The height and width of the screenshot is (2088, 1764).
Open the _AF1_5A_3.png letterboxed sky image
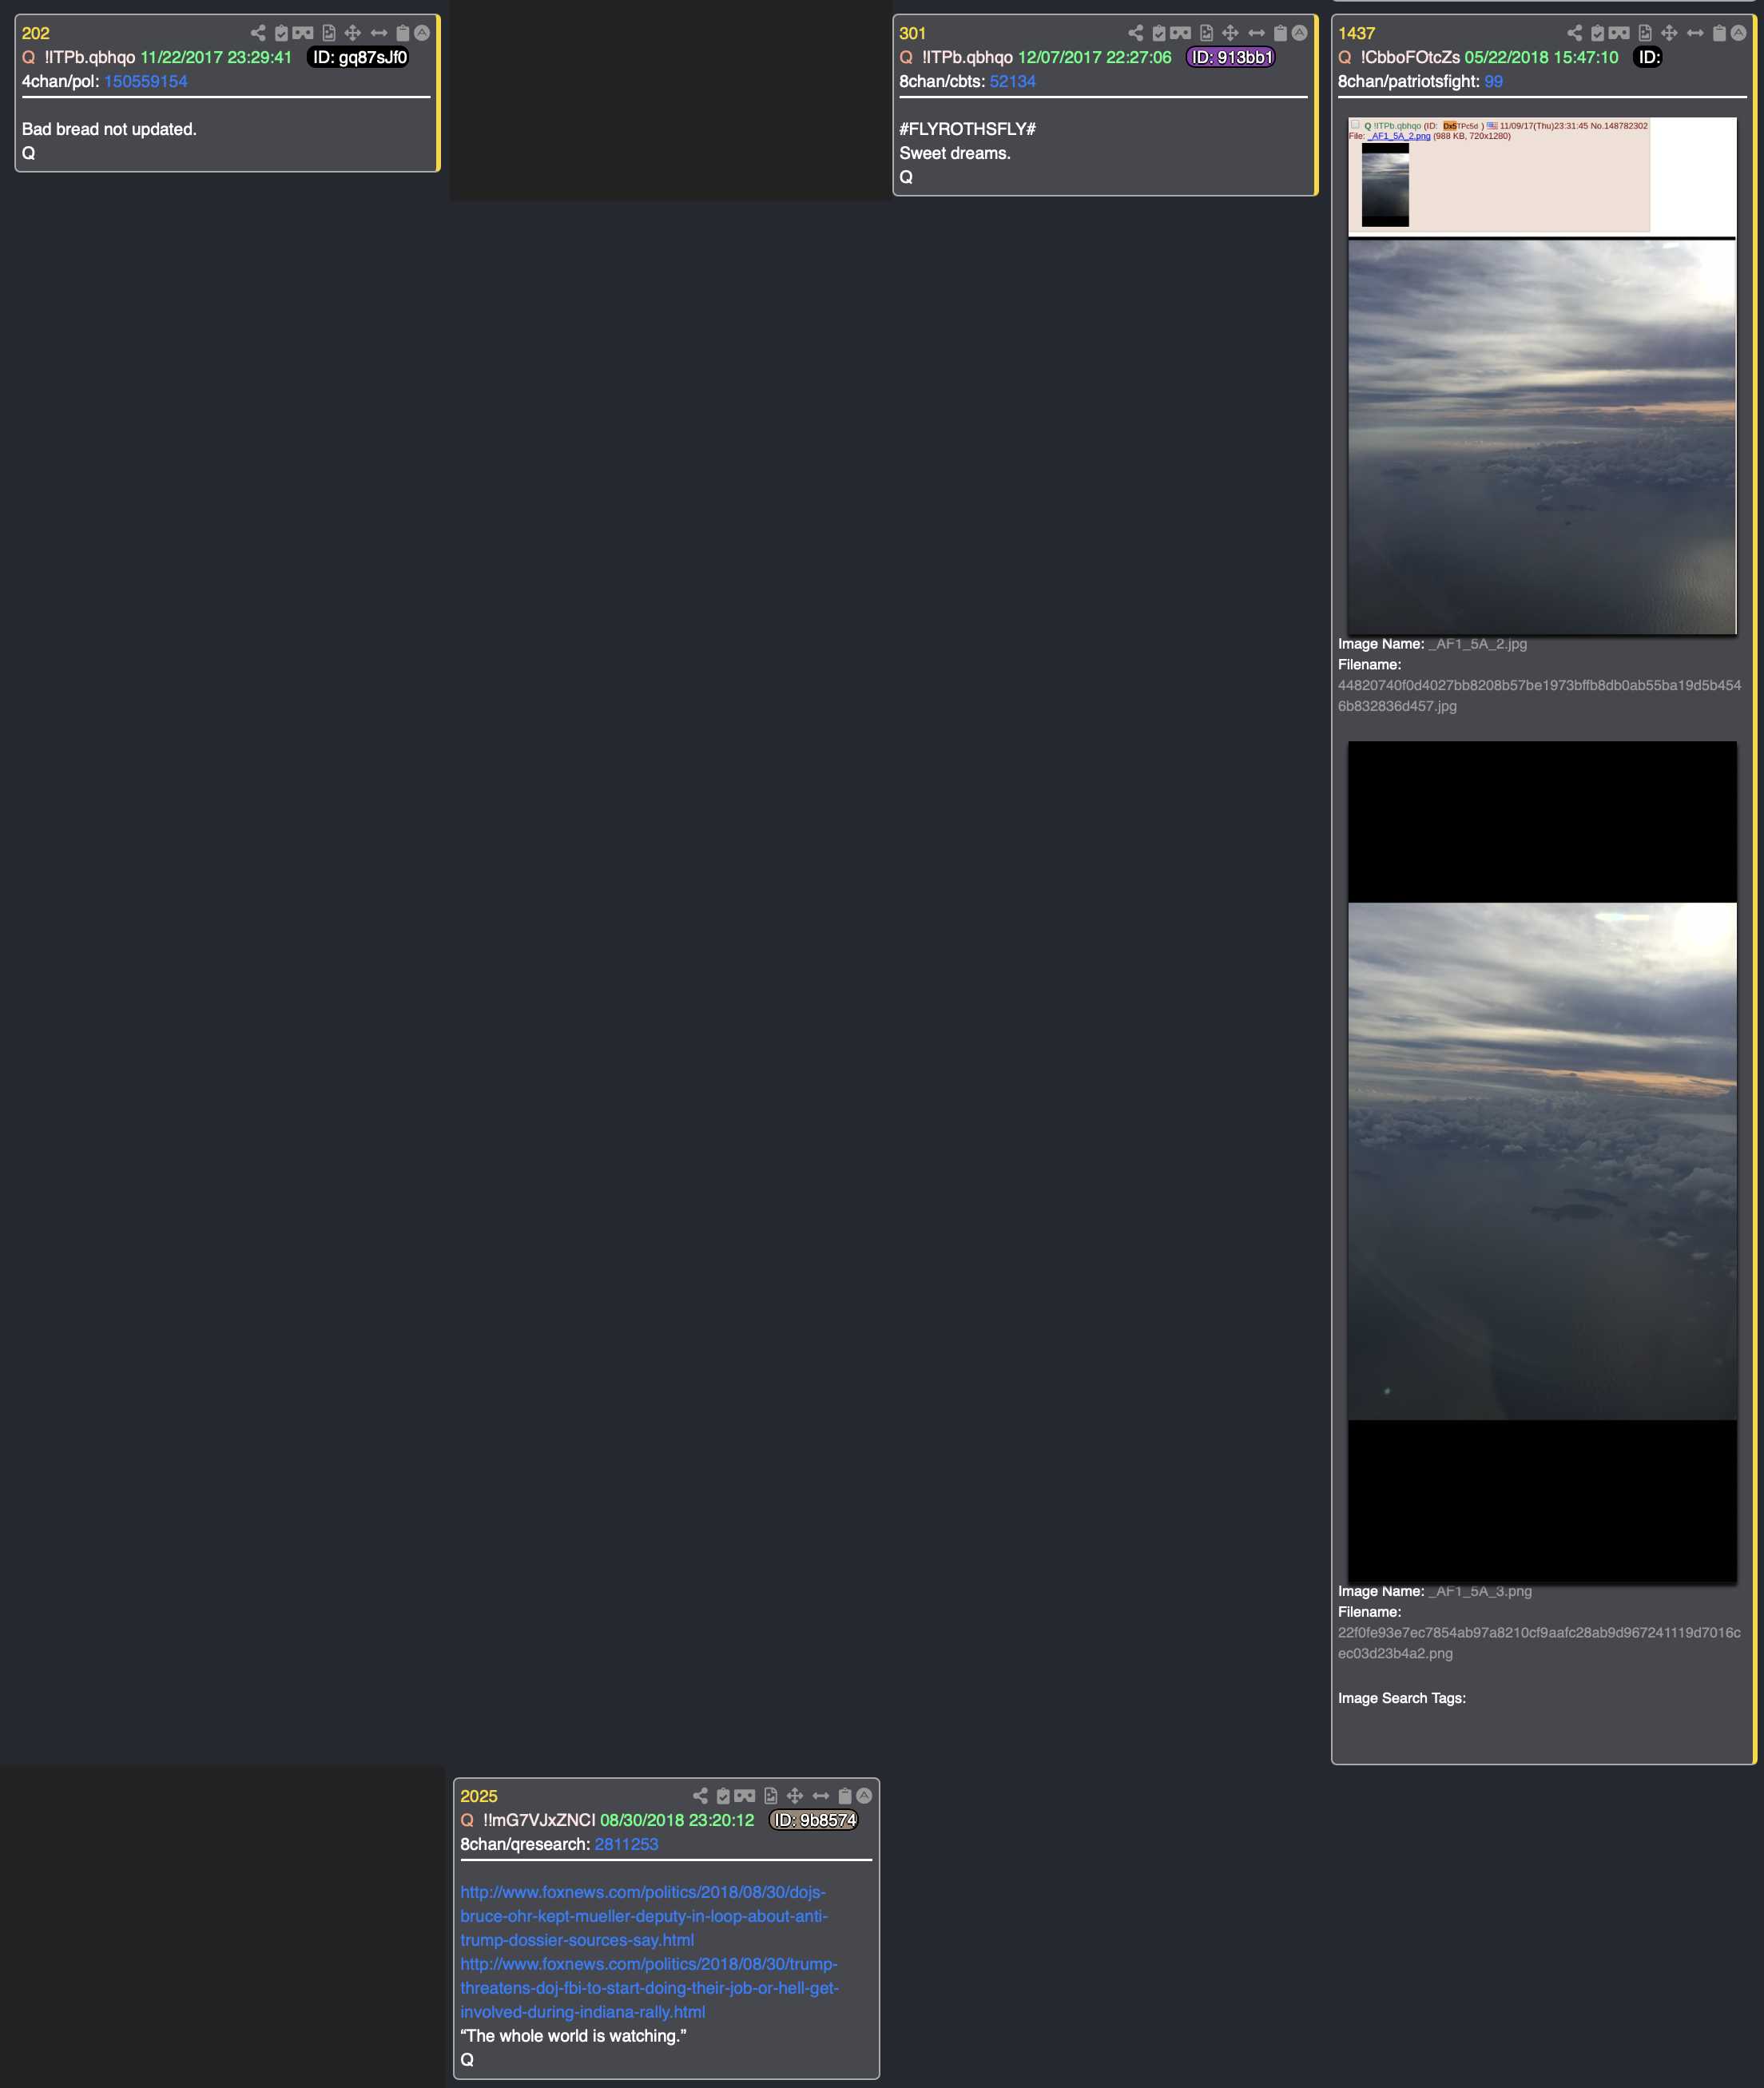[x=1541, y=1162]
